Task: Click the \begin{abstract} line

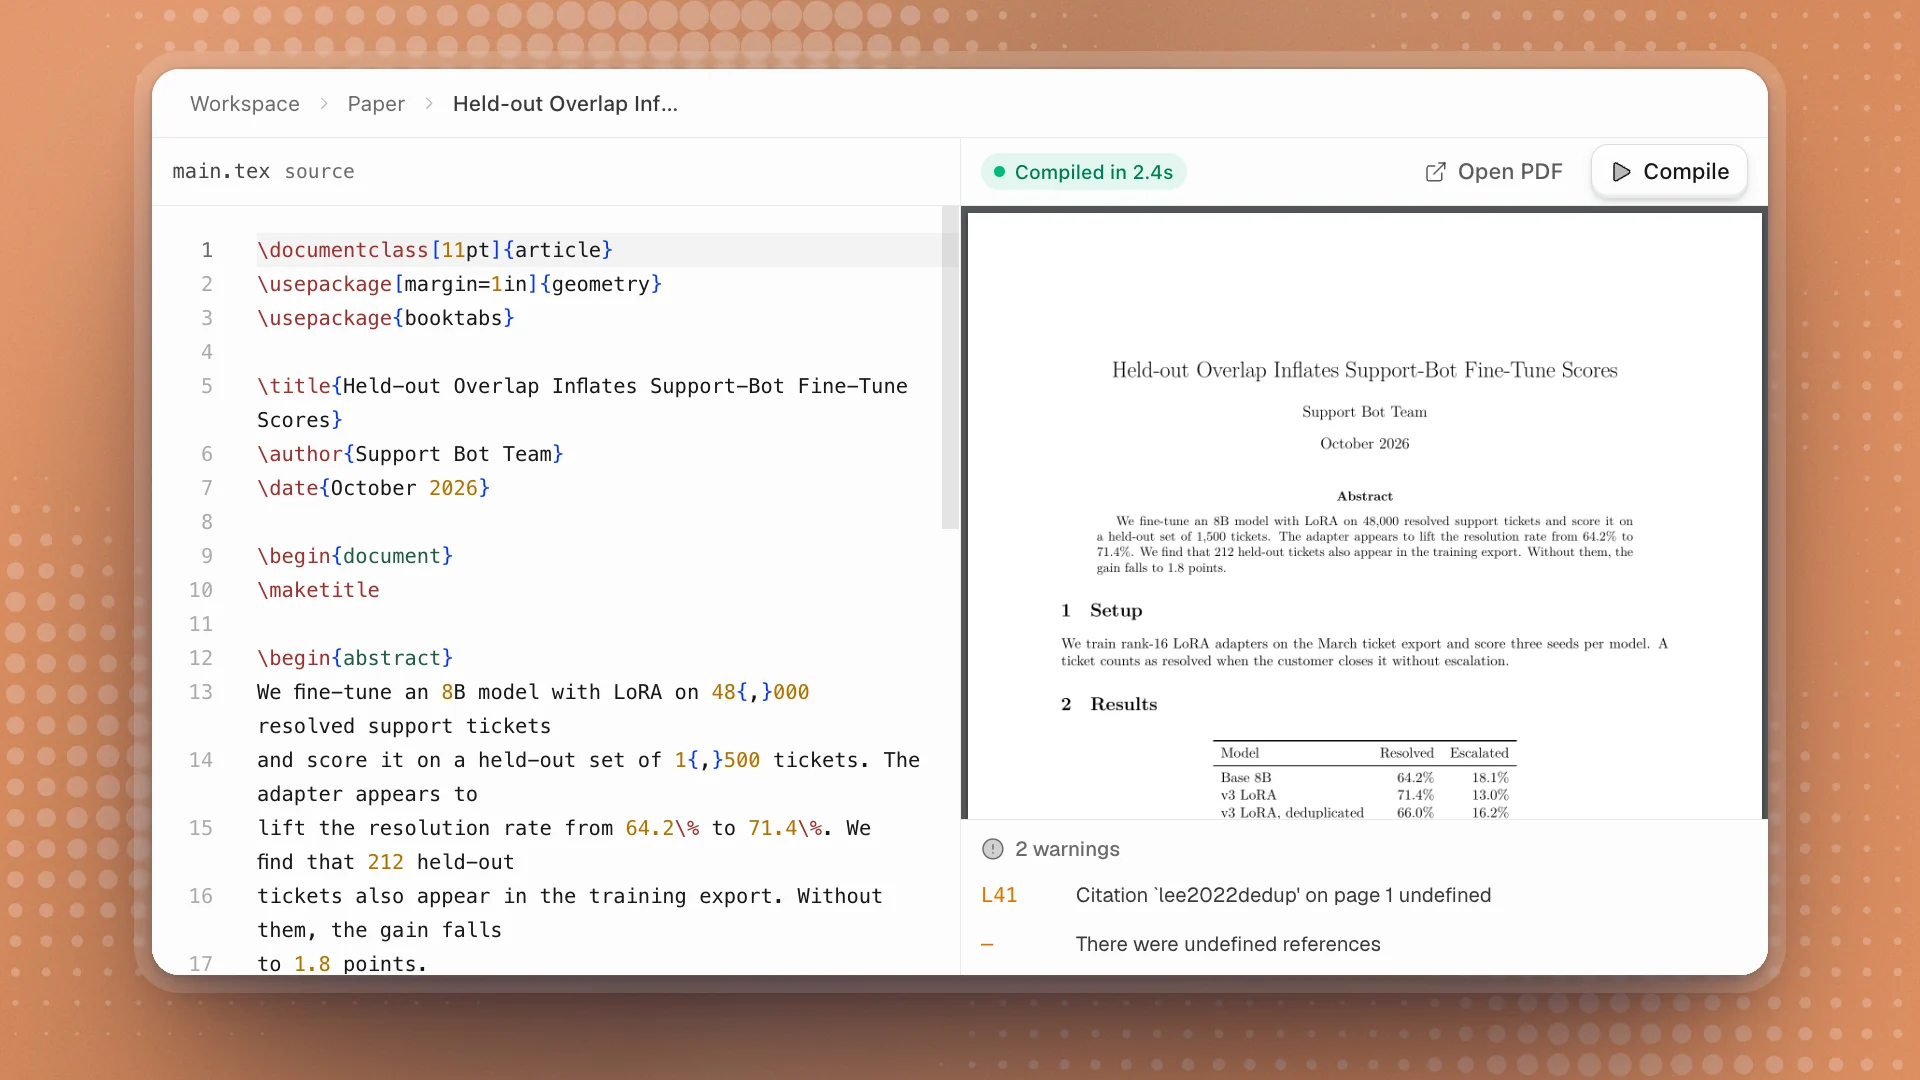Action: (355, 658)
